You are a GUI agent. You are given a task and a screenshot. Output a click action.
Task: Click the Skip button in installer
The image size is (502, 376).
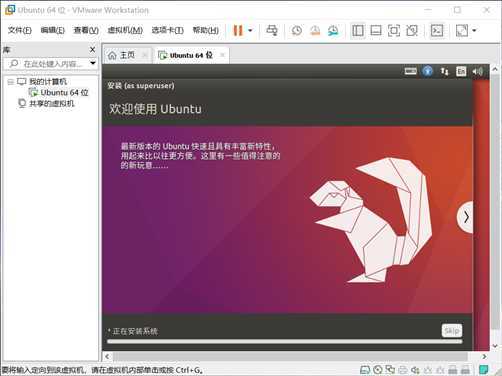[x=452, y=331]
